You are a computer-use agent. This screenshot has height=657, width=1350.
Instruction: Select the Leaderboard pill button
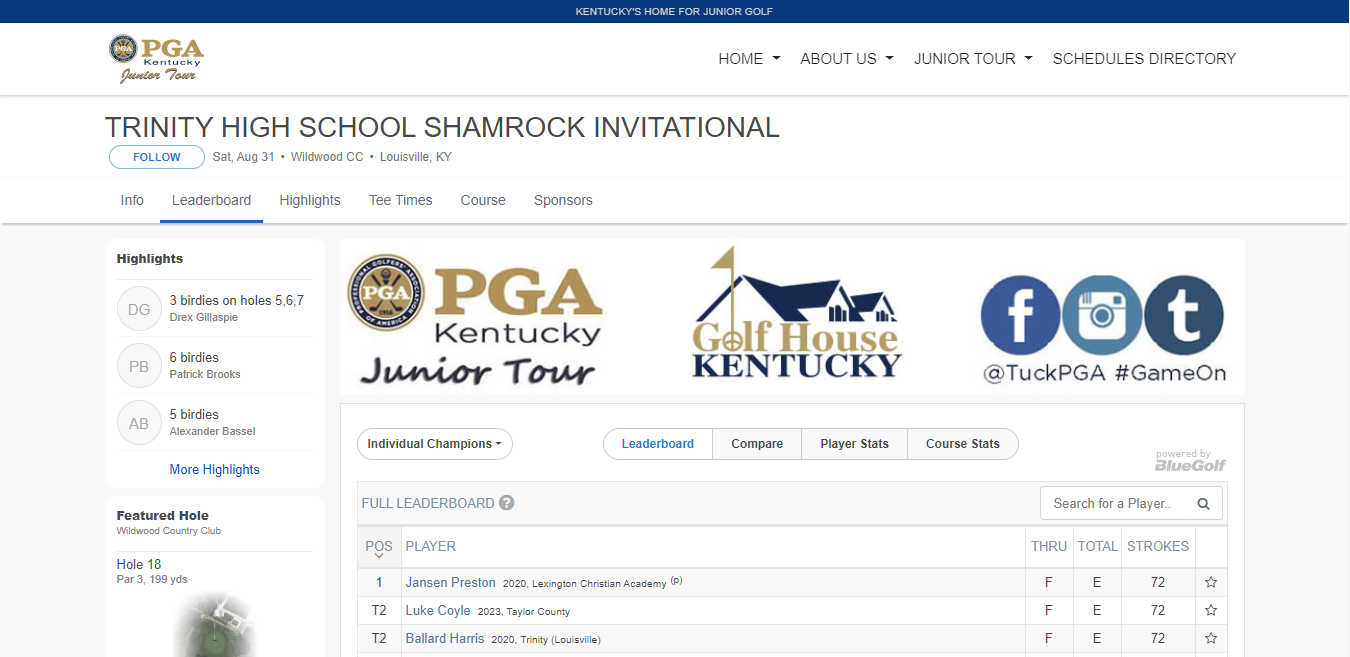tap(658, 444)
